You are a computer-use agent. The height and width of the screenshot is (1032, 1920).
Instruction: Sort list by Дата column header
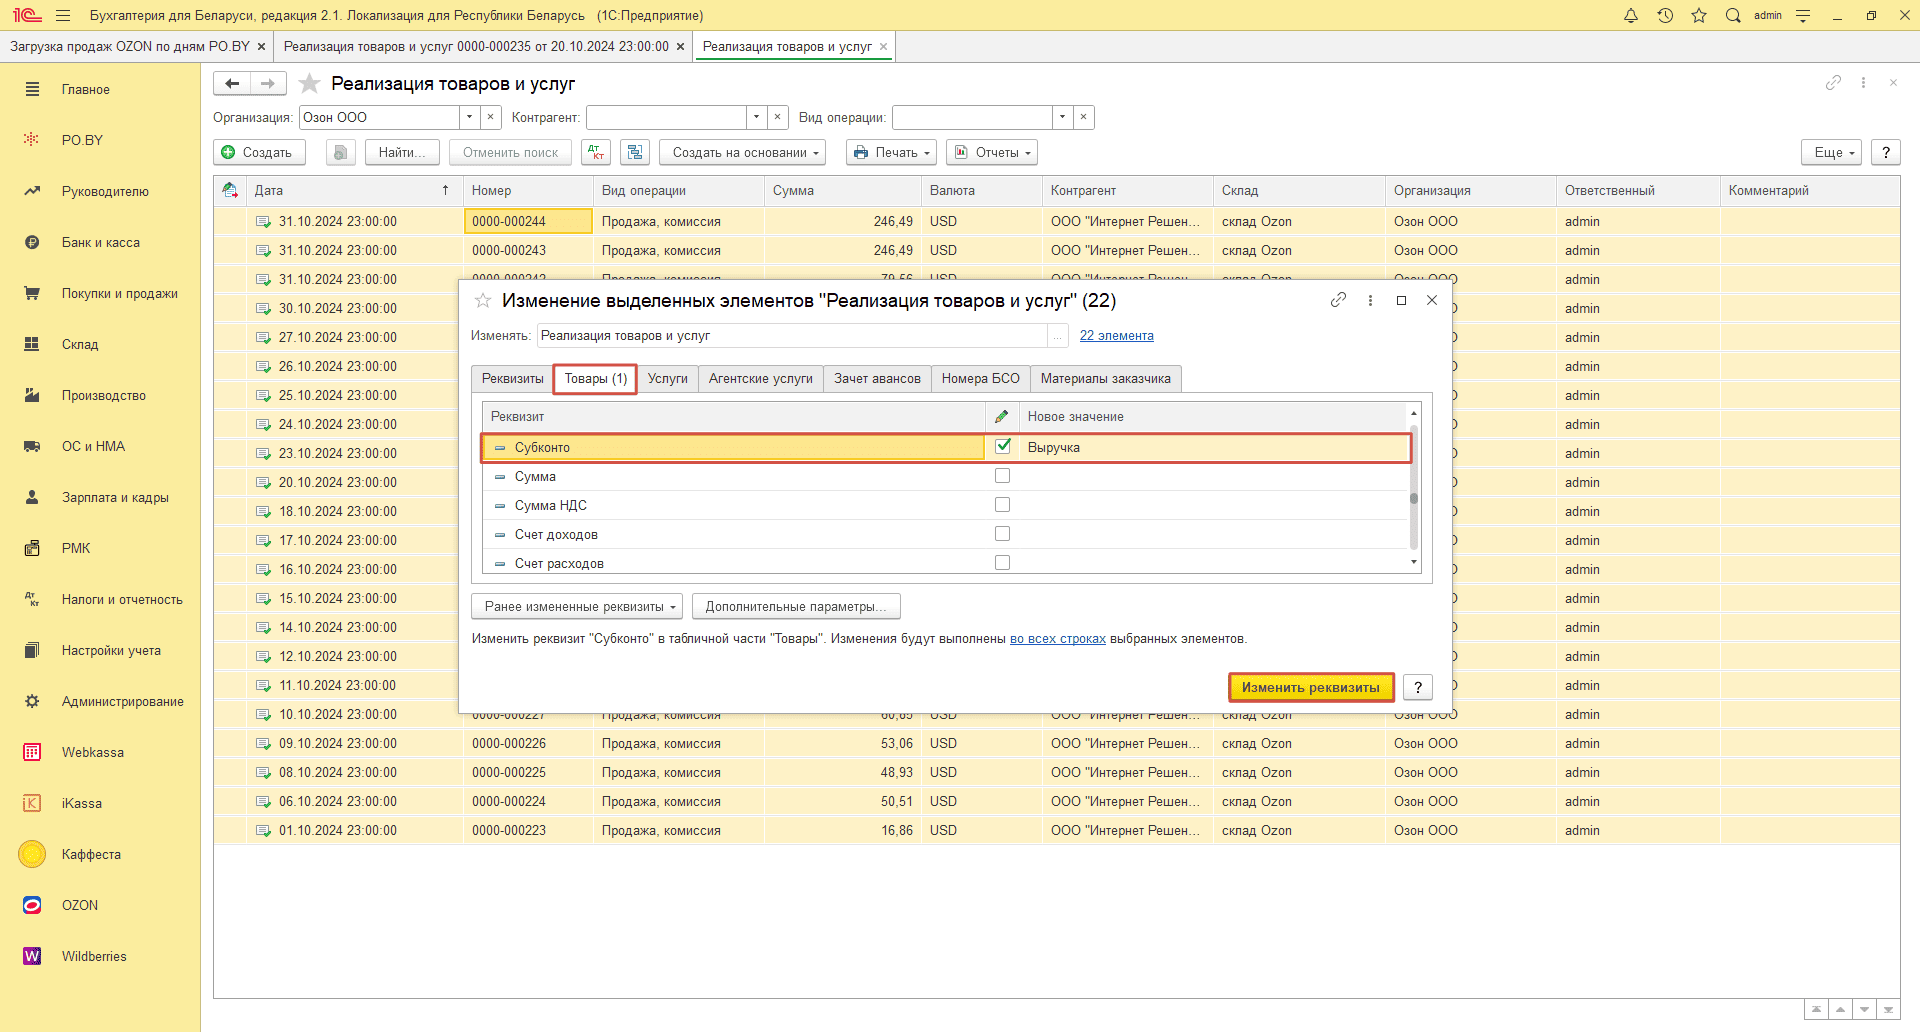click(352, 191)
